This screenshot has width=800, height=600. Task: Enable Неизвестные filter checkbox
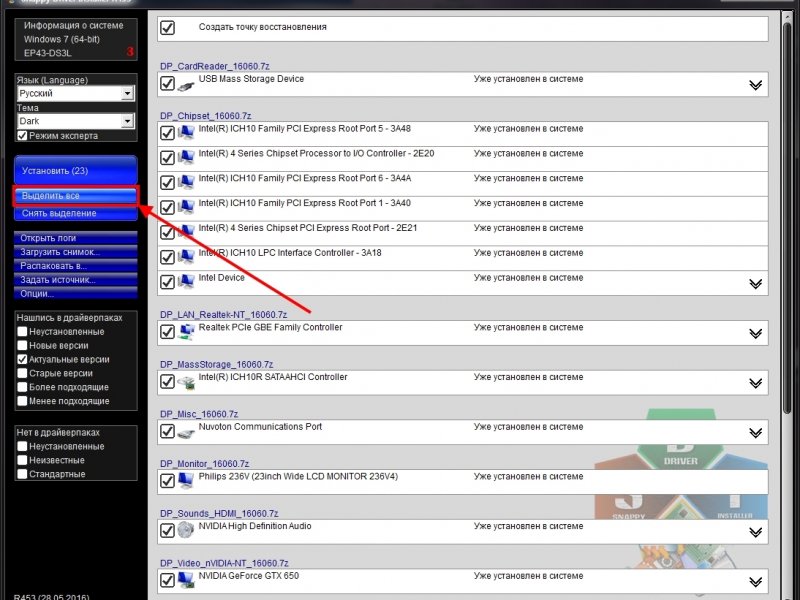coord(22,460)
